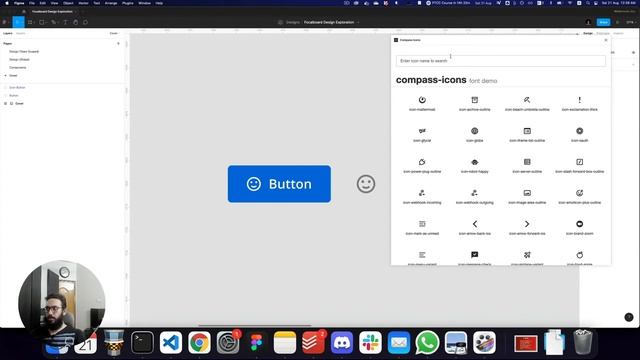Open Visual Studio Code from the dock

(171, 342)
